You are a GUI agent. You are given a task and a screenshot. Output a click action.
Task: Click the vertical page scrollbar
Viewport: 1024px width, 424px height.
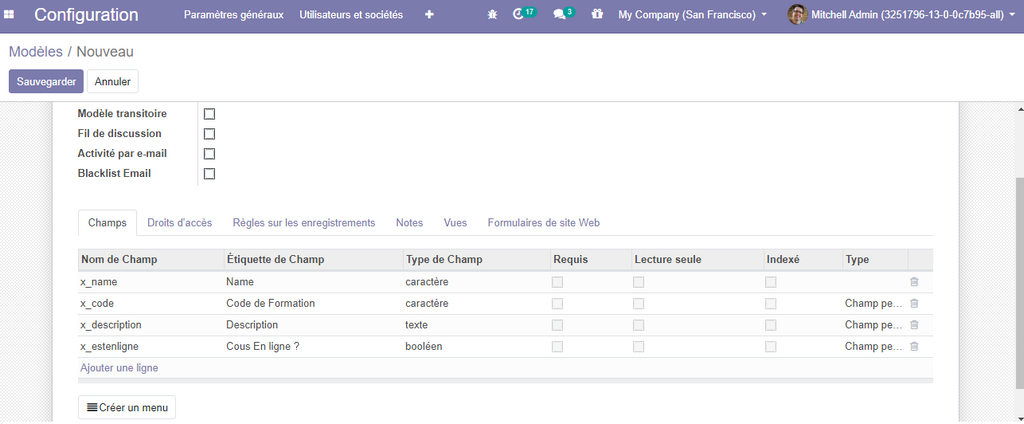click(1018, 280)
